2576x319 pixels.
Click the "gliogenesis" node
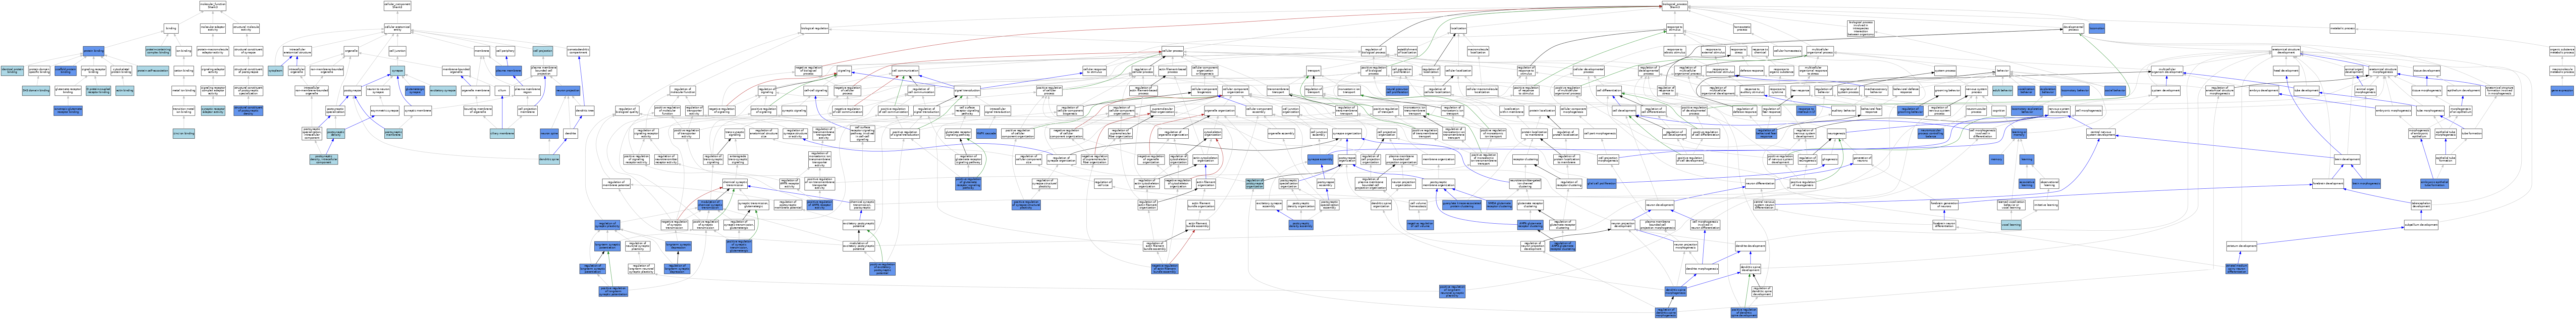click(1830, 159)
